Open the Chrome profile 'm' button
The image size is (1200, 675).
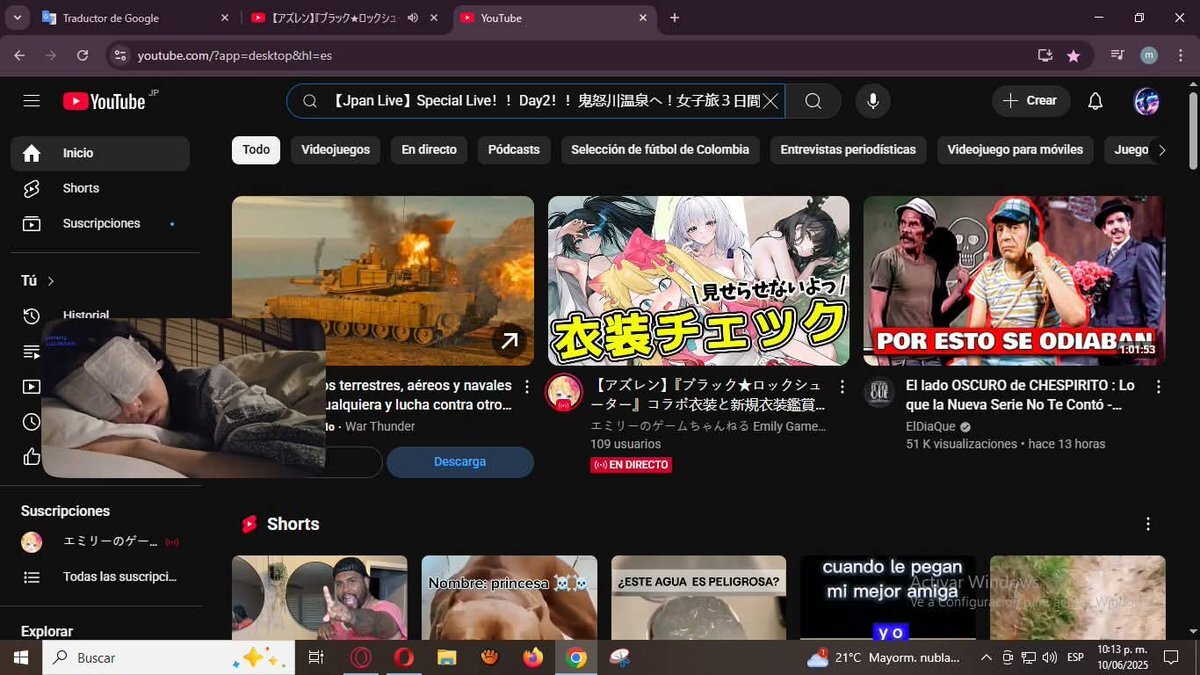1149,56
